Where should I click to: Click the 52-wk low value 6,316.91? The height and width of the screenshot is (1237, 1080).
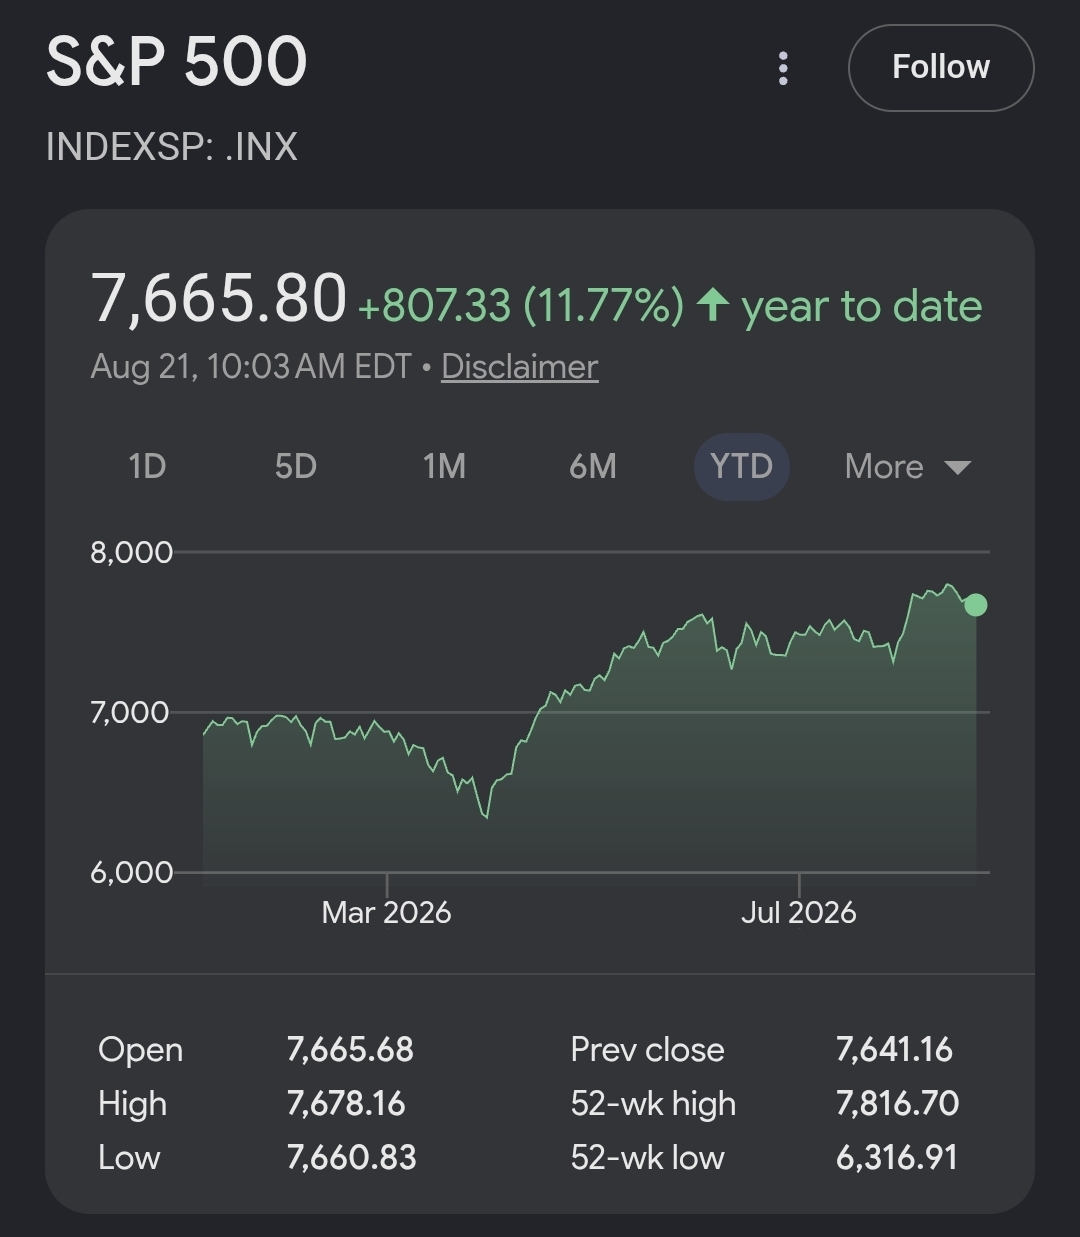896,1157
